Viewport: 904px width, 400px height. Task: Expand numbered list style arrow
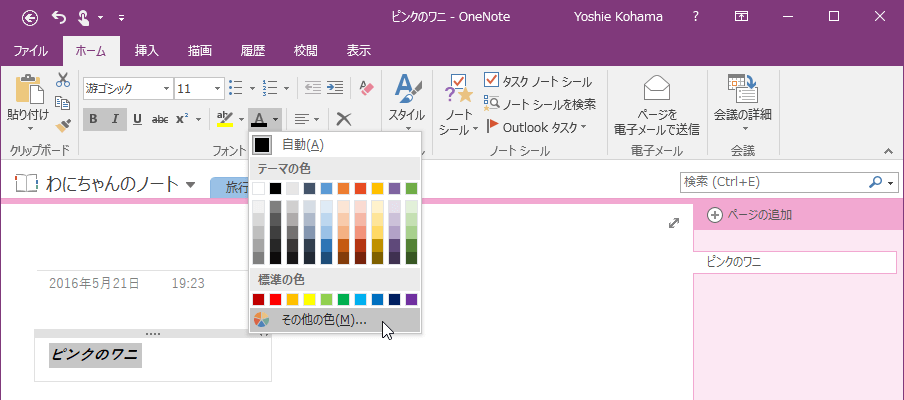pyautogui.click(x=286, y=88)
